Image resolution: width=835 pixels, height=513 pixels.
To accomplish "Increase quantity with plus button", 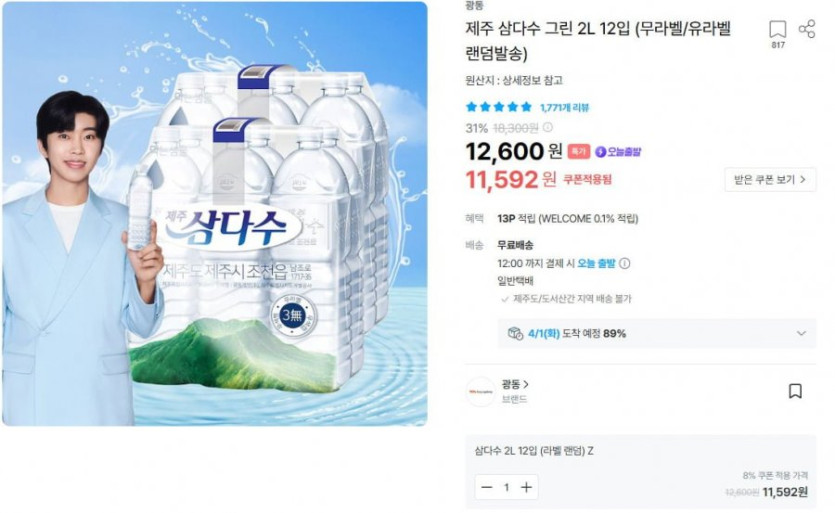I will pos(526,488).
